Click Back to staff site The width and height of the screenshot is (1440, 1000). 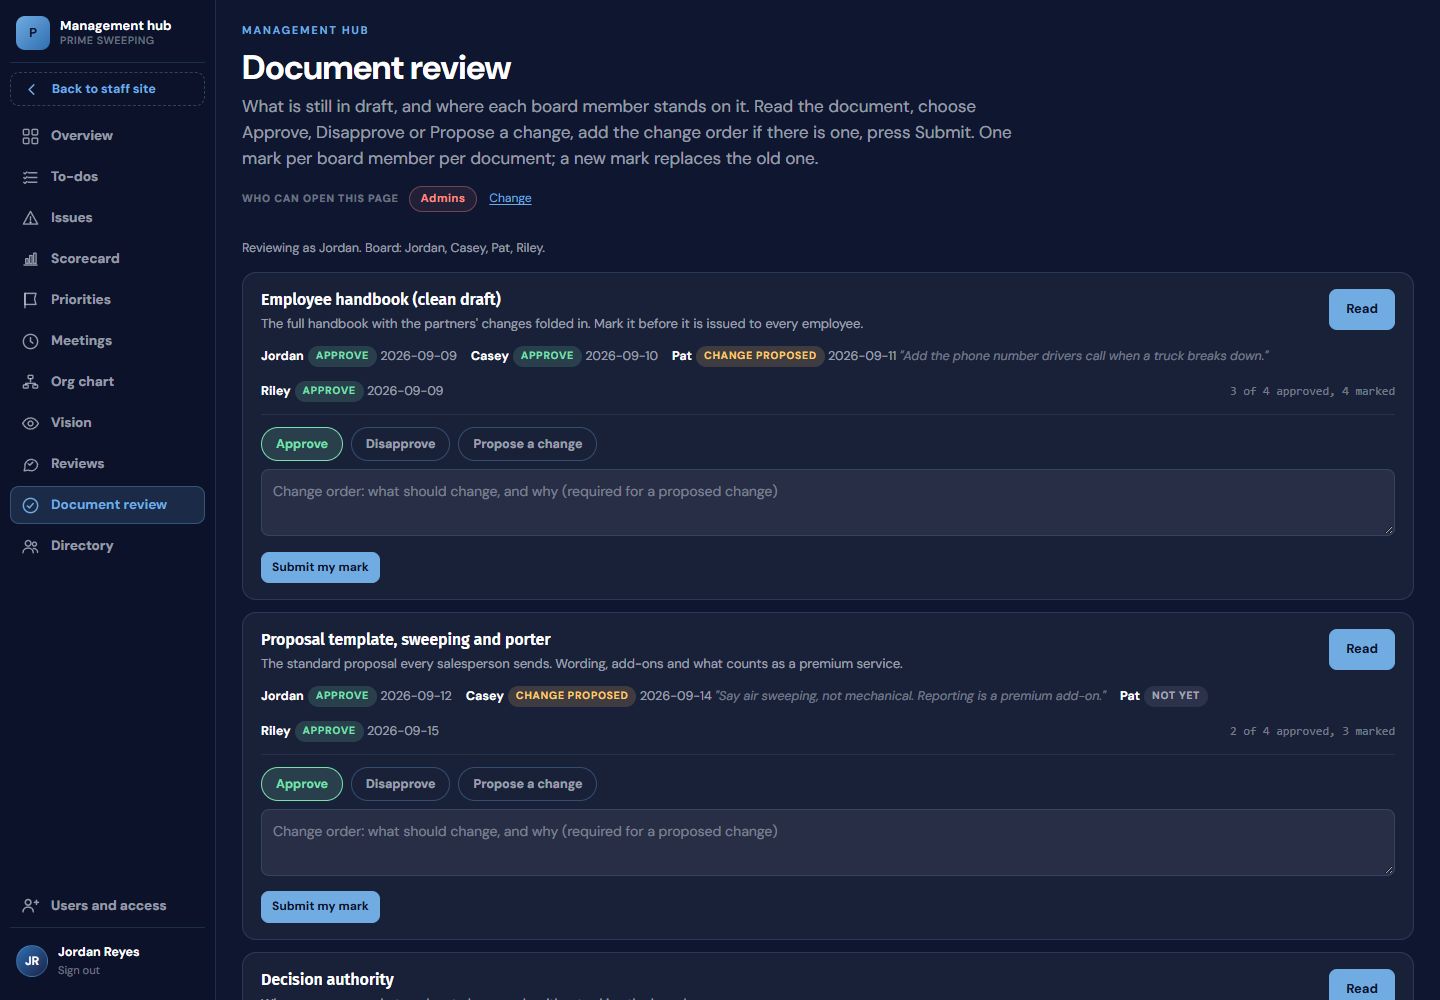[x=107, y=89]
